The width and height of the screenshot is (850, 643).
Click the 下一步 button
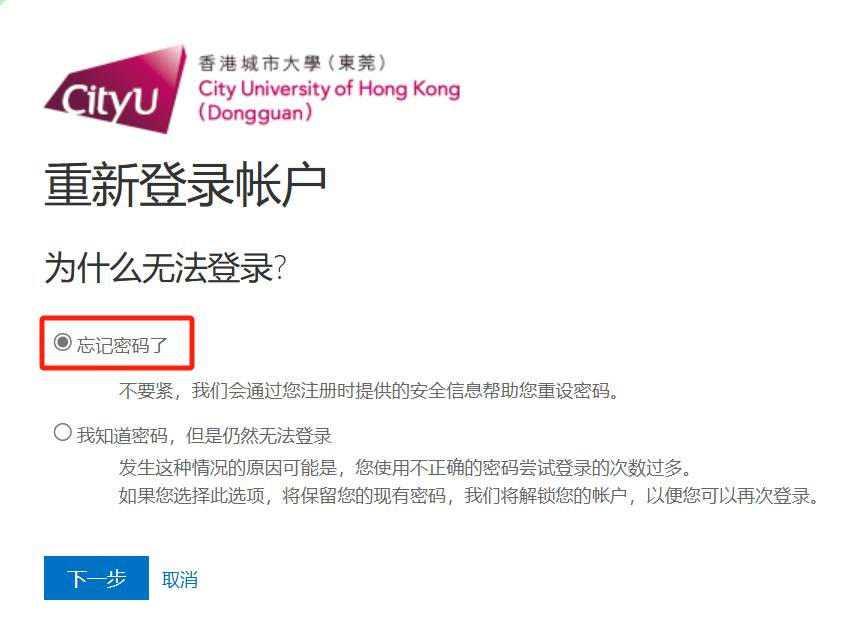pos(96,578)
